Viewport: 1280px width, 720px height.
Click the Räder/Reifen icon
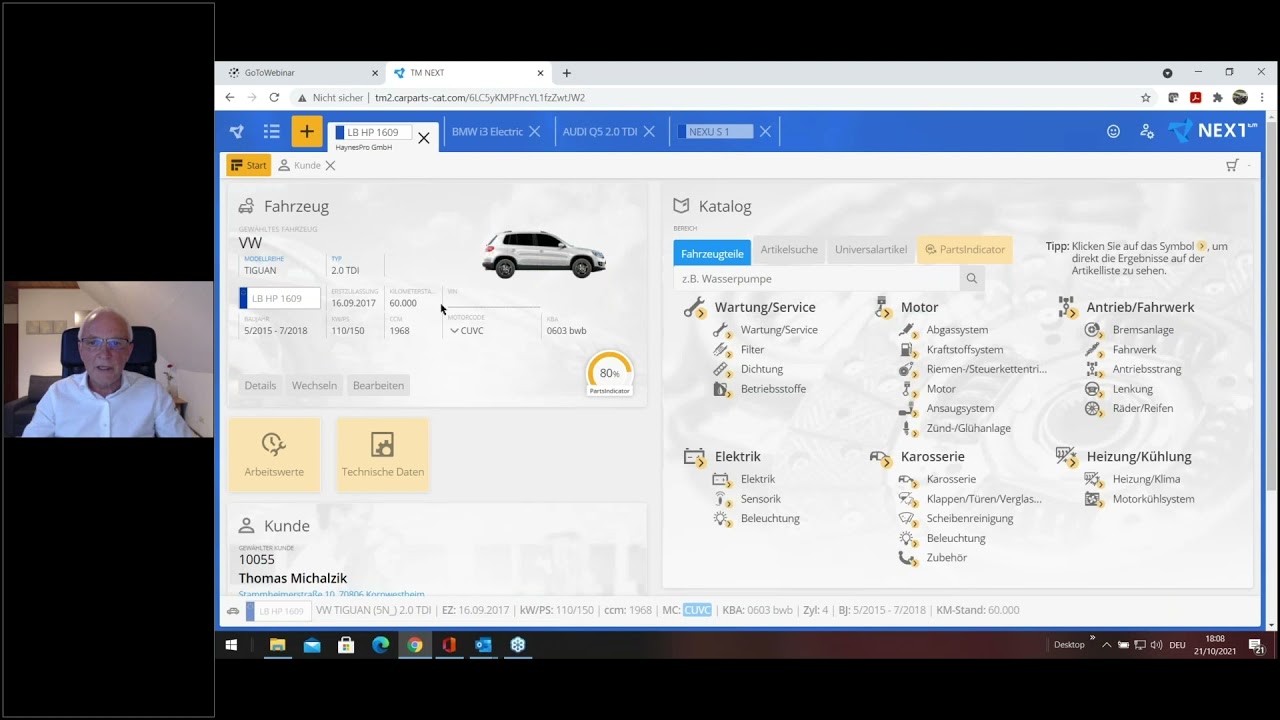(x=1093, y=408)
